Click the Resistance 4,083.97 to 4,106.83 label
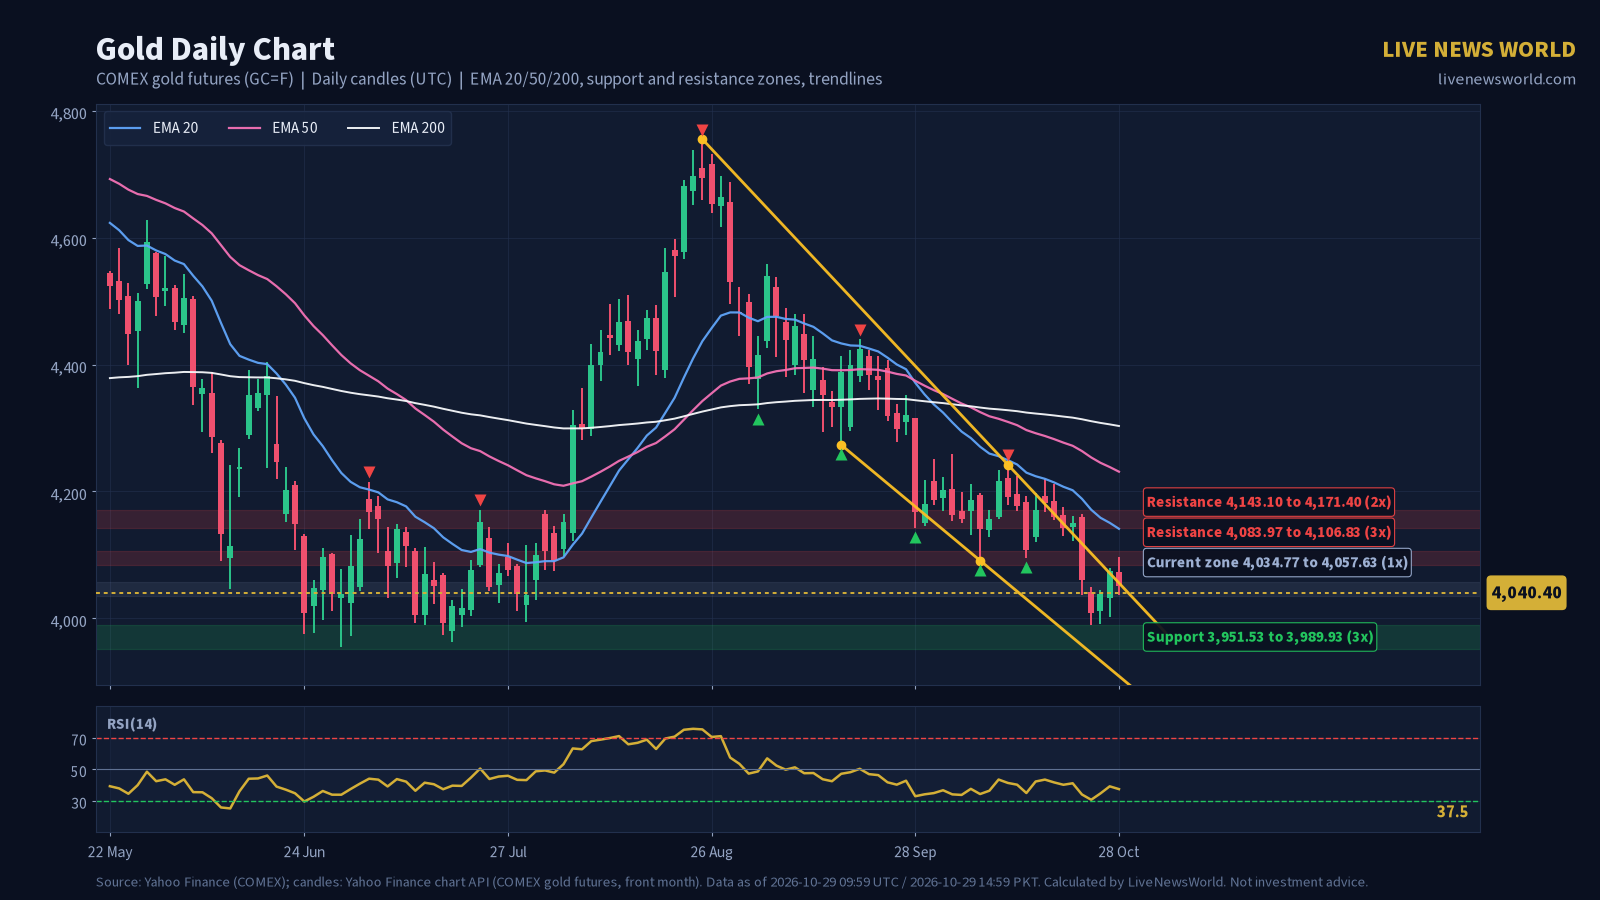1600x900 pixels. click(x=1268, y=532)
